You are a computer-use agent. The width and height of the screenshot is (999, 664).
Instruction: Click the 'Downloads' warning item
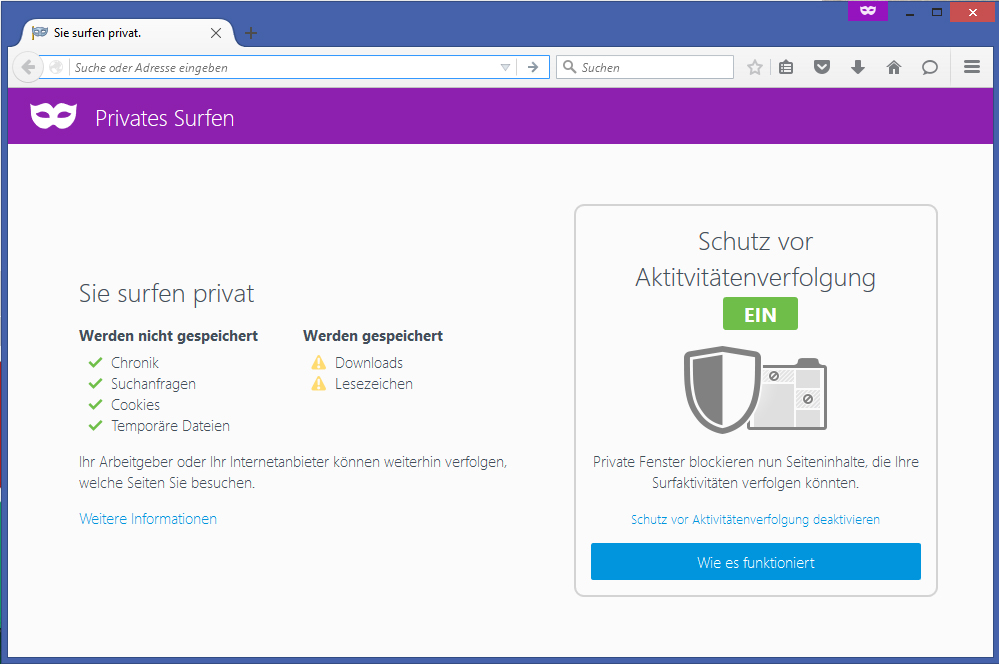[357, 363]
